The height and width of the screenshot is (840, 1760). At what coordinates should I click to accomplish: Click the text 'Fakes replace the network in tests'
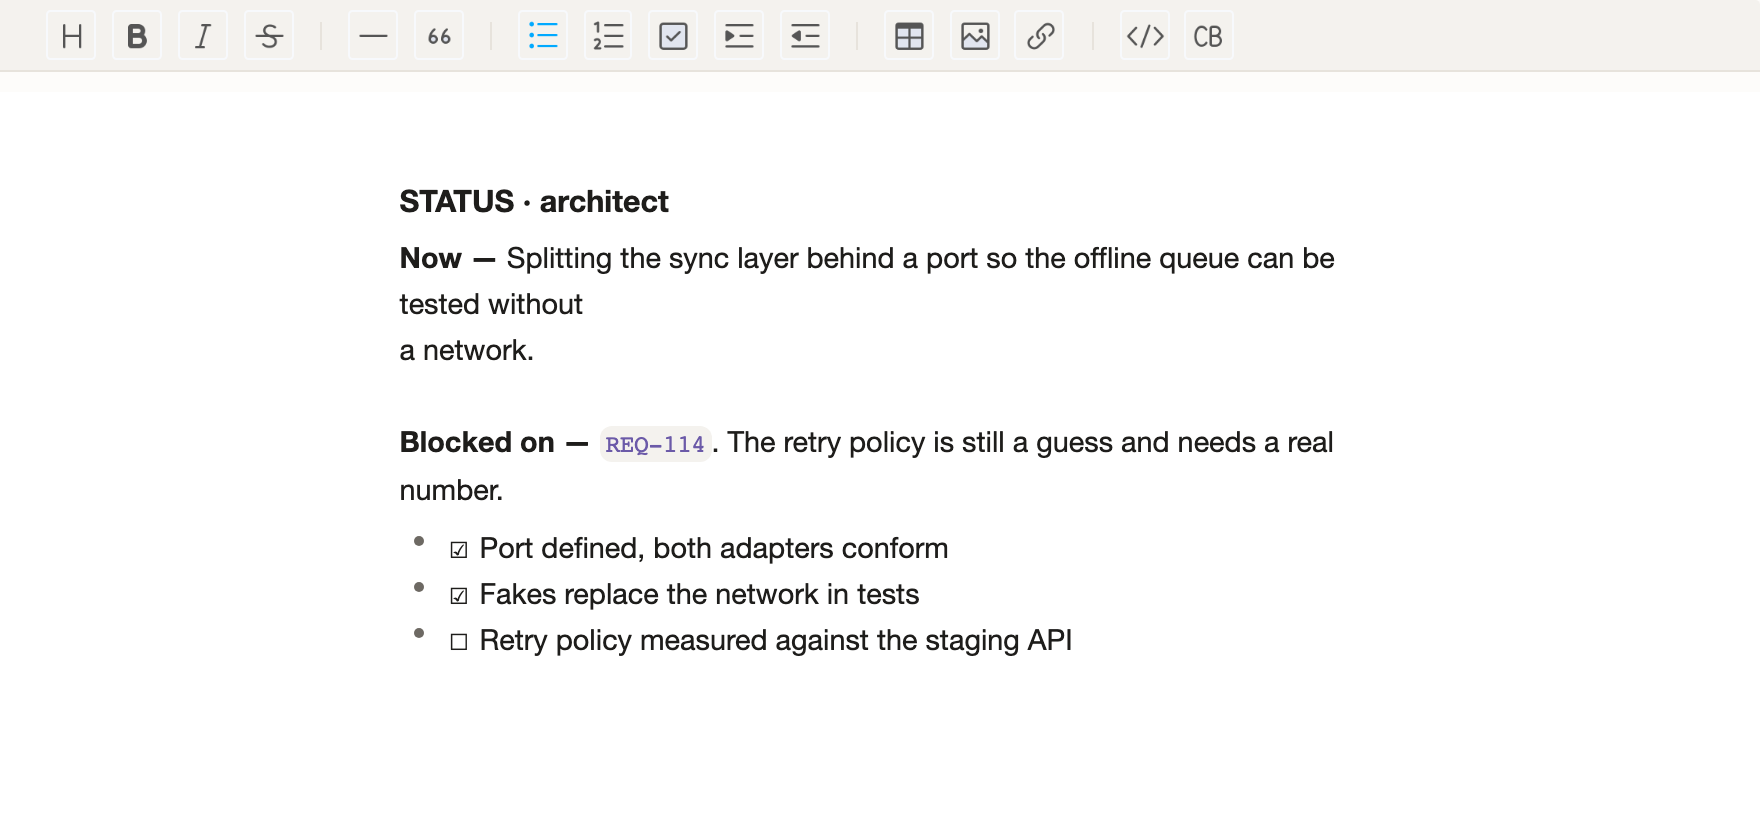tap(699, 594)
